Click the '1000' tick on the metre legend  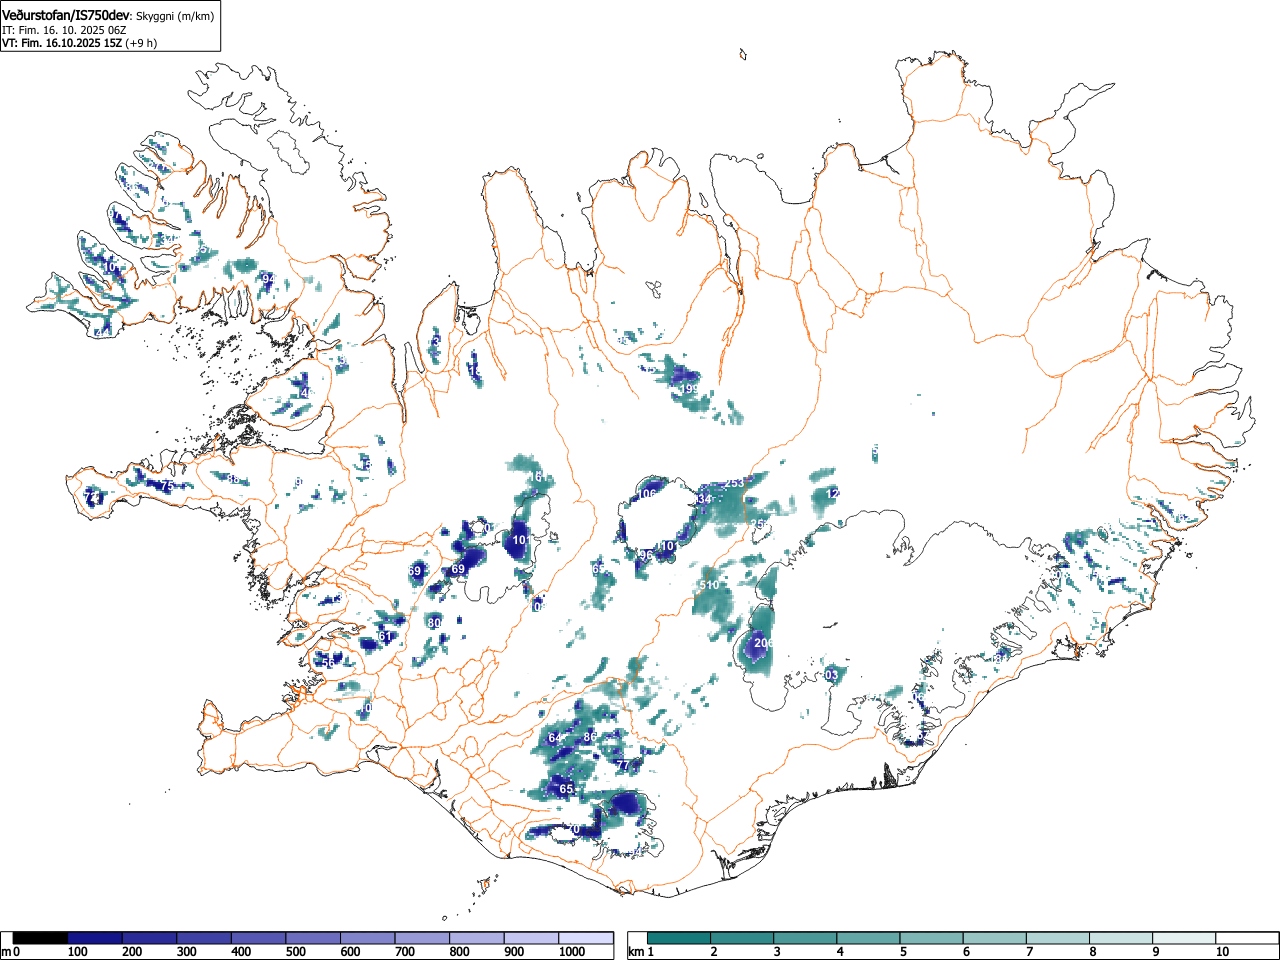pos(572,952)
